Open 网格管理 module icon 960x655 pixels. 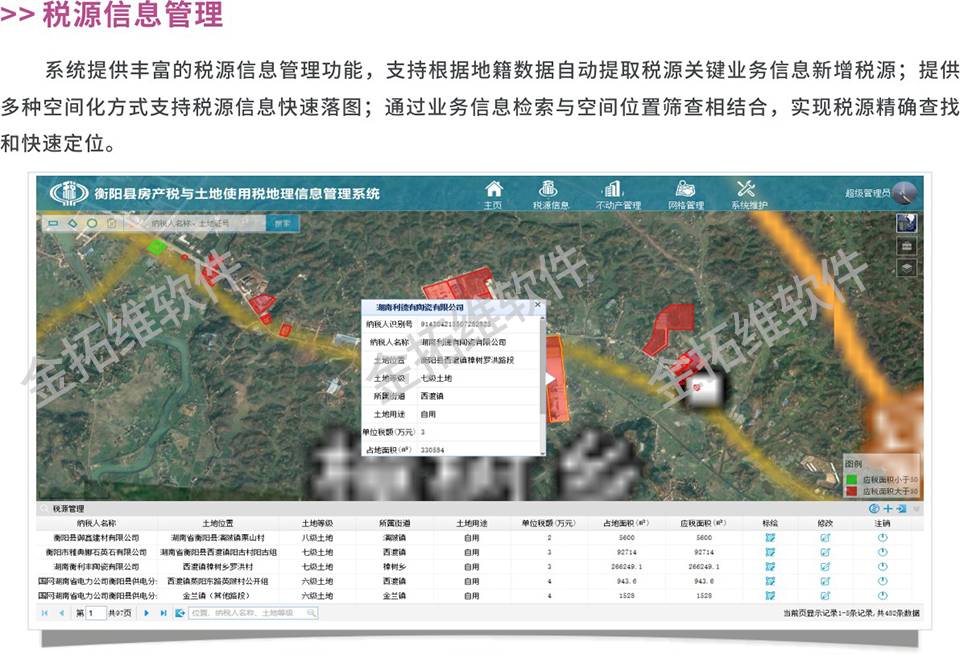[685, 193]
